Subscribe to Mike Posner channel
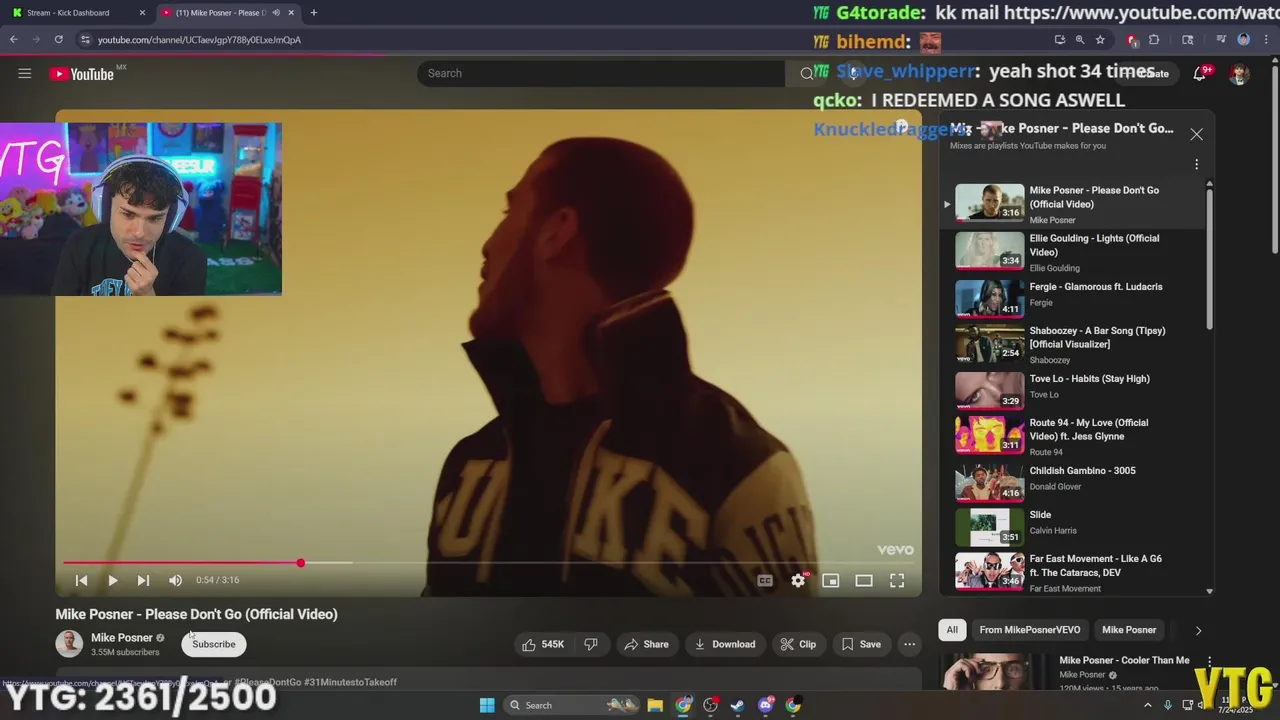The image size is (1280, 720). click(x=213, y=644)
